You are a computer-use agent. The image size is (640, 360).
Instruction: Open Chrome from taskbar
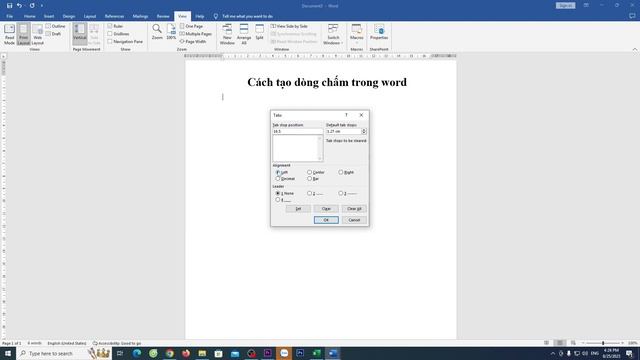pos(169,353)
